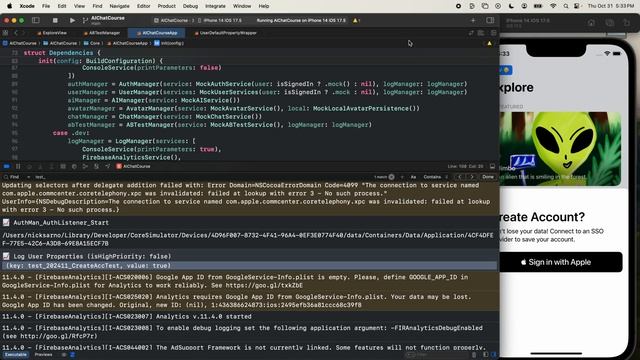Click AIChatCourse project breadcrumb
The image size is (640, 360).
[x=20, y=43]
